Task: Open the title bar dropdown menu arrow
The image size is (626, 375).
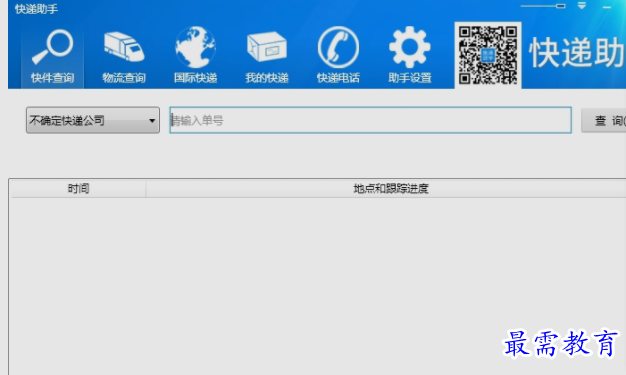Action: 582,6
